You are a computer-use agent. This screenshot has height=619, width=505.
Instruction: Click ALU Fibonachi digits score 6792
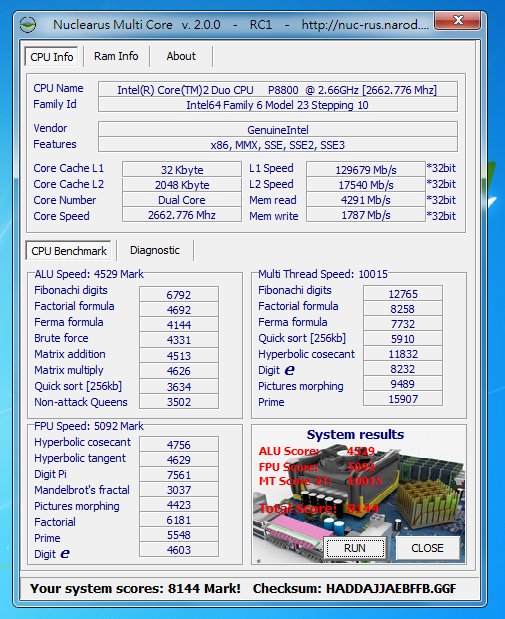click(x=179, y=294)
